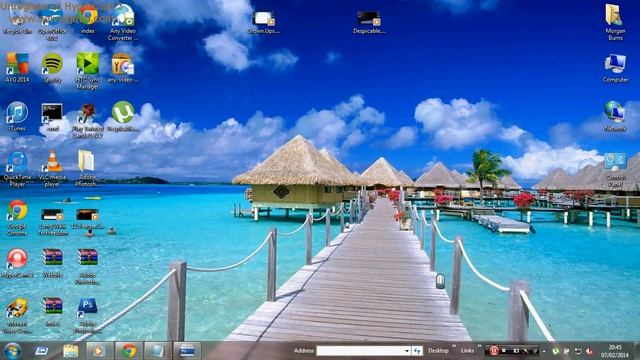The image size is (640, 360).
Task: Select the Long Walk to Freedom video file
Action: point(52,222)
